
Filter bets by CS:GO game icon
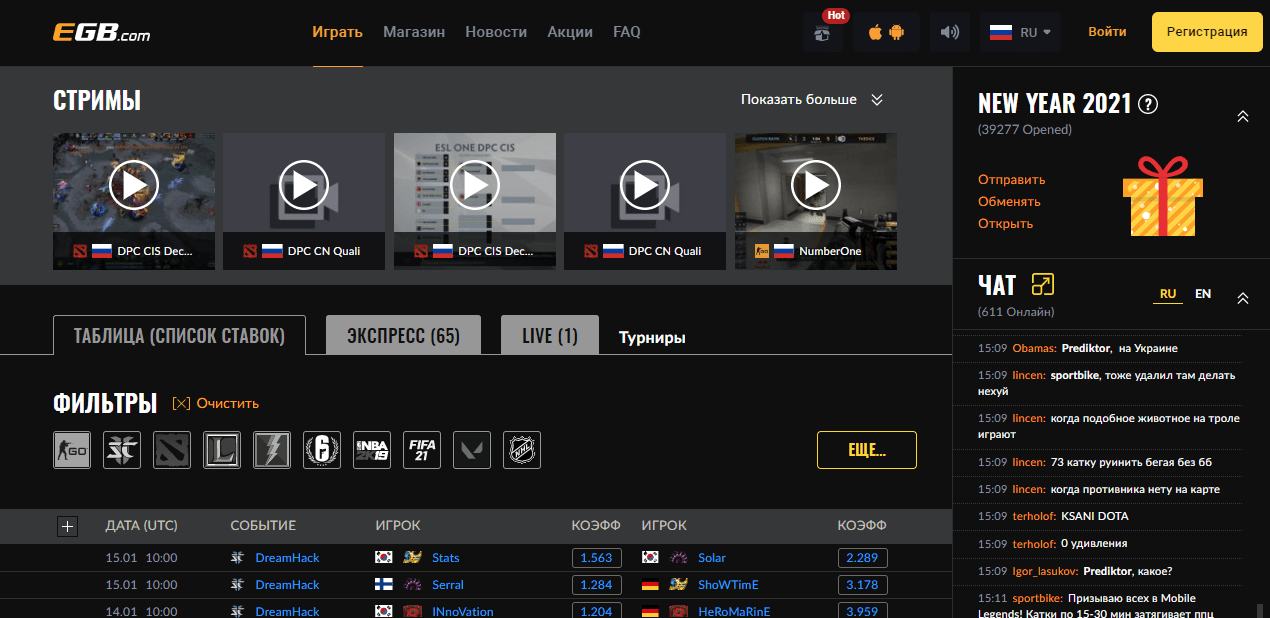72,450
